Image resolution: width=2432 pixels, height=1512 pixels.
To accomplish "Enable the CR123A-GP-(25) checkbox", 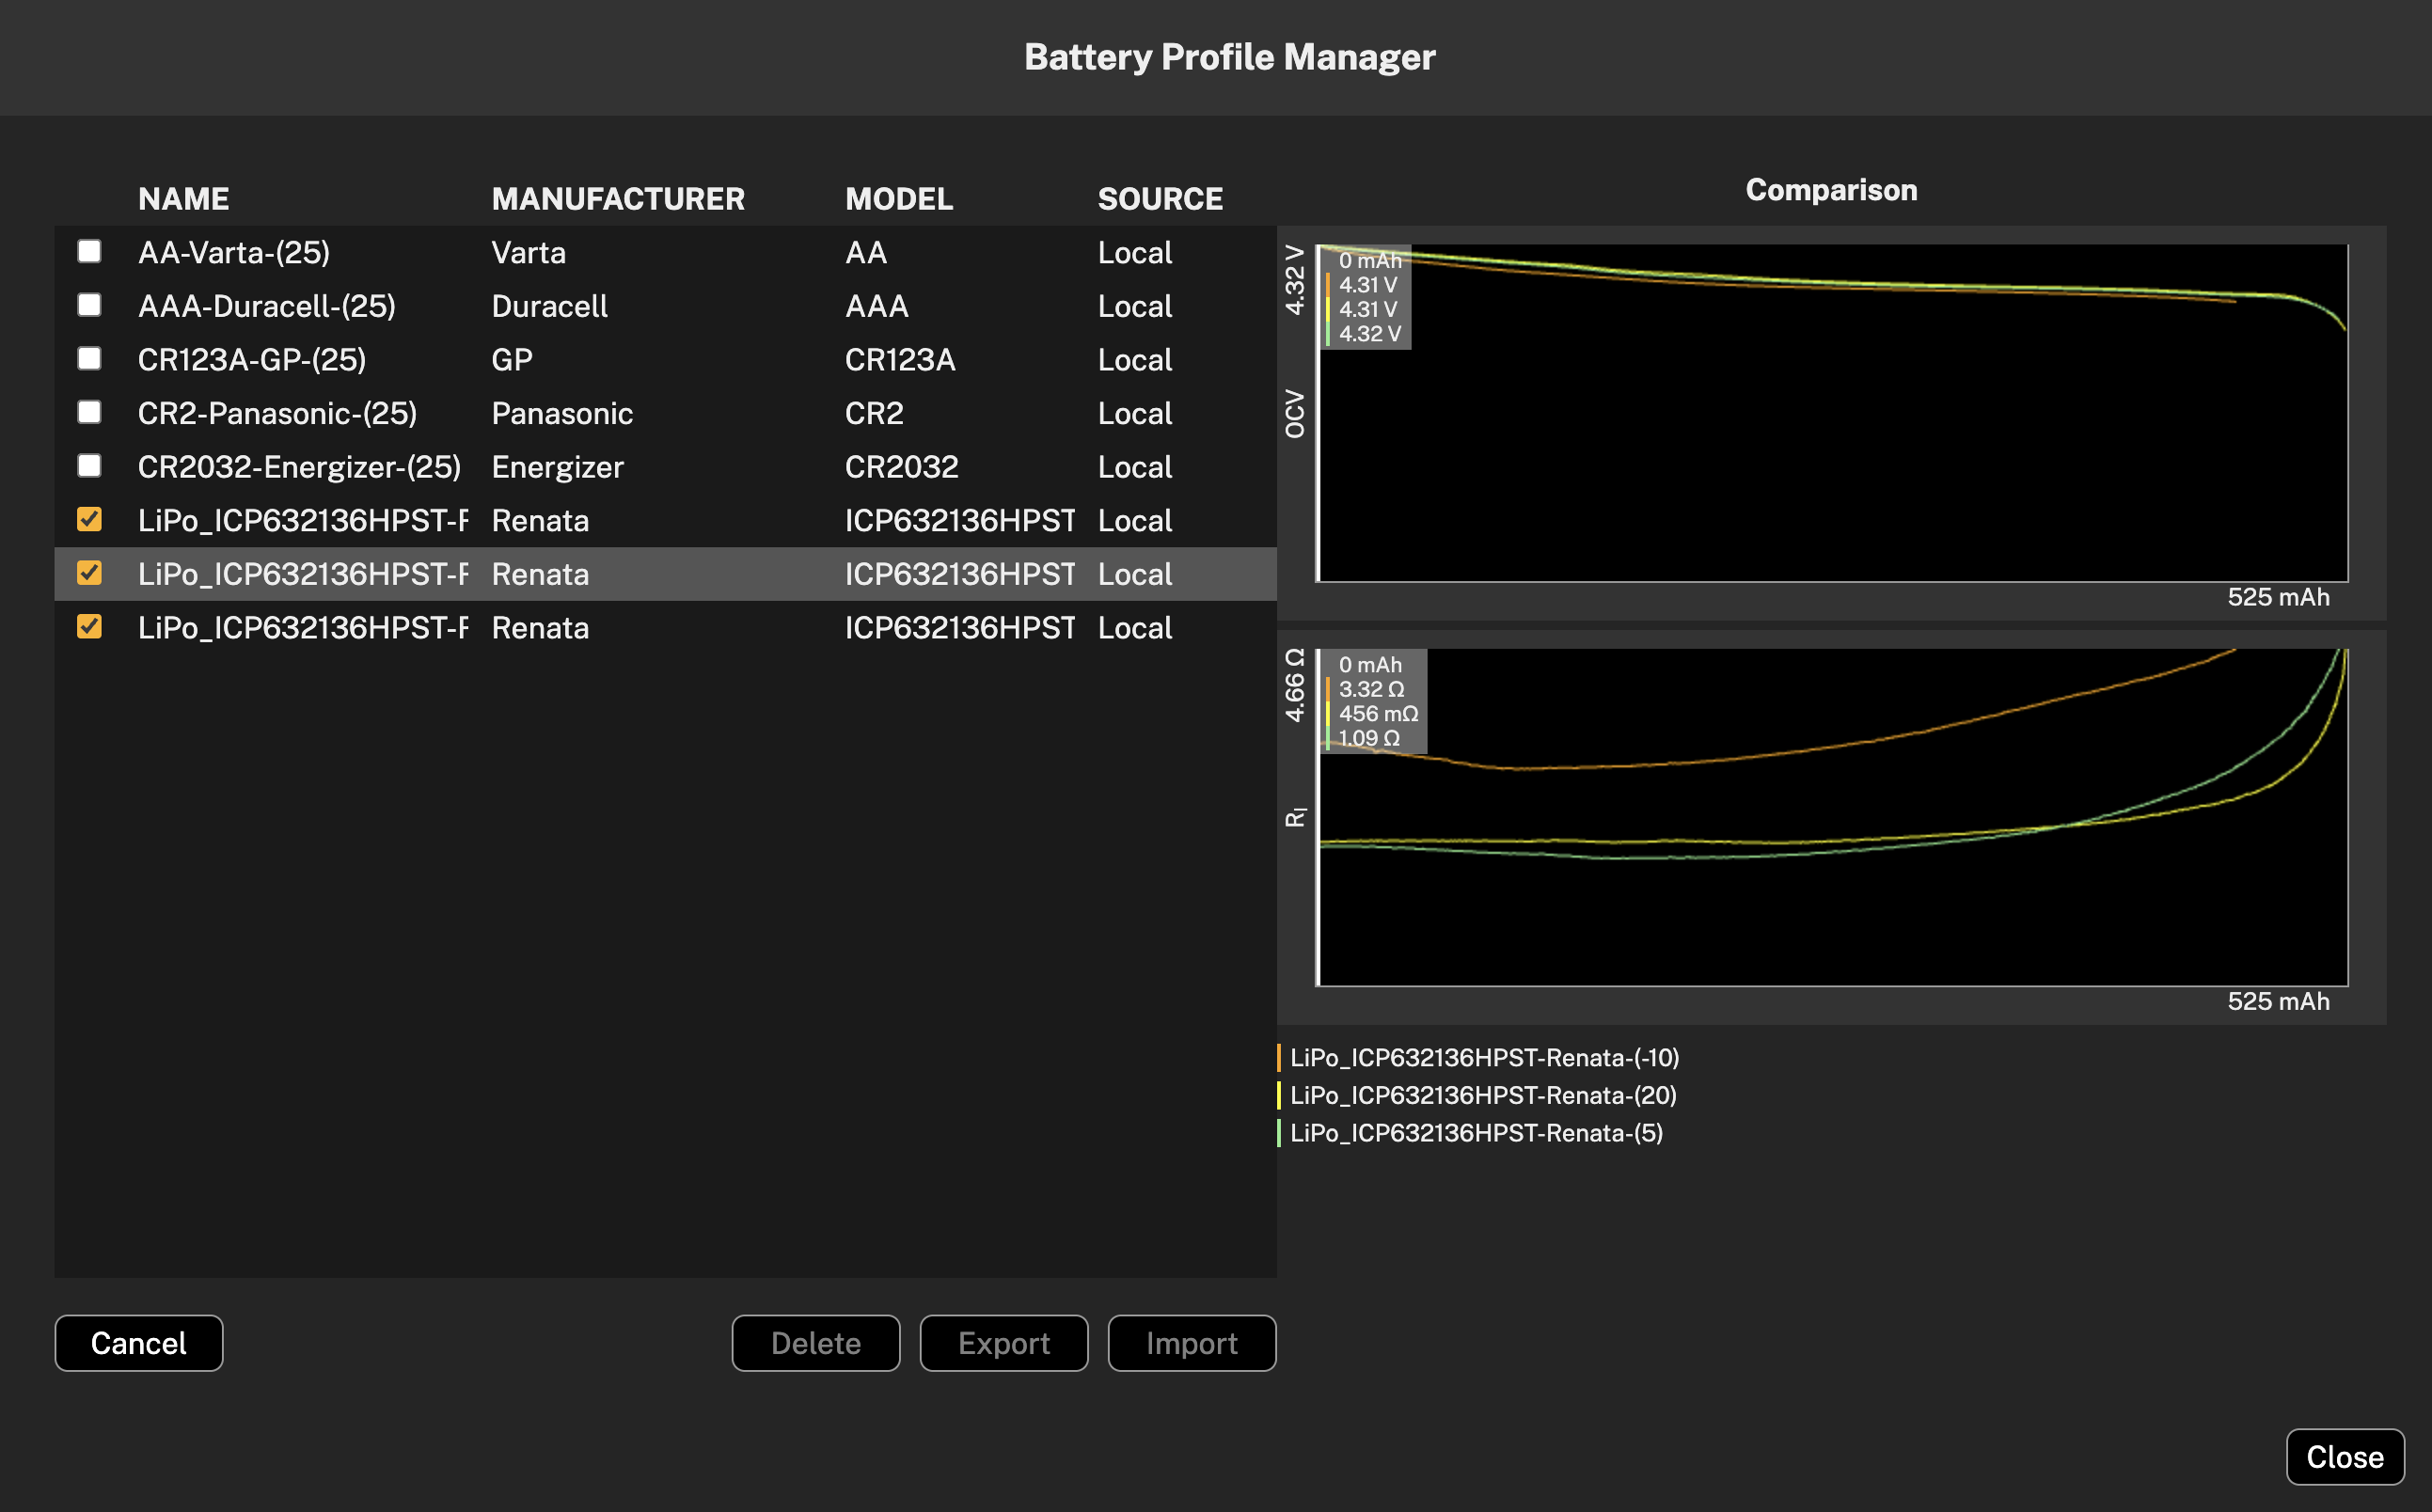I will pos(89,359).
